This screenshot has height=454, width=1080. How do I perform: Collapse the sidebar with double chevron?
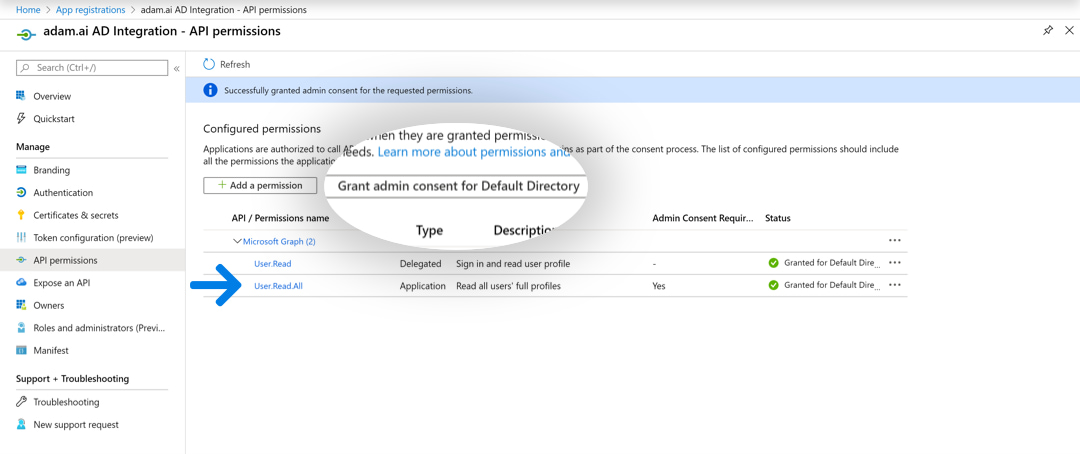(x=176, y=68)
